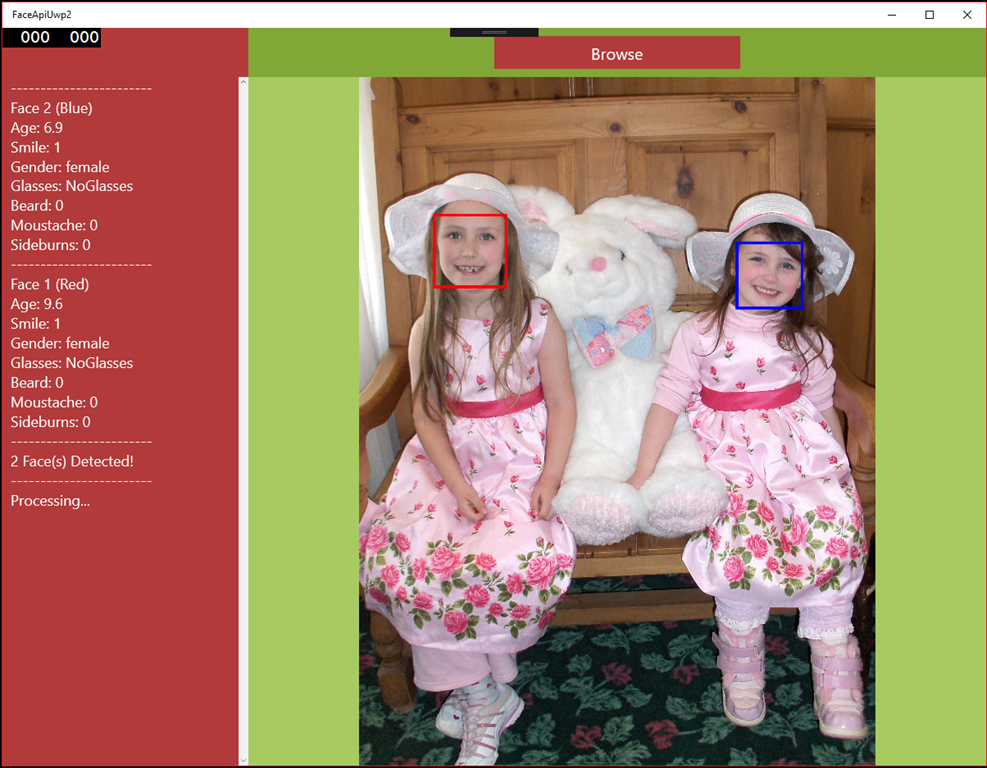Click the frame rate counter overlay

click(x=52, y=38)
